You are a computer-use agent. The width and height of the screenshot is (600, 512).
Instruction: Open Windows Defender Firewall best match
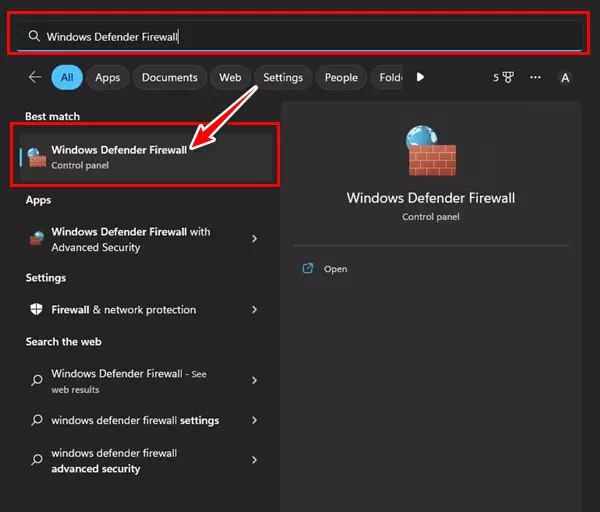145,157
